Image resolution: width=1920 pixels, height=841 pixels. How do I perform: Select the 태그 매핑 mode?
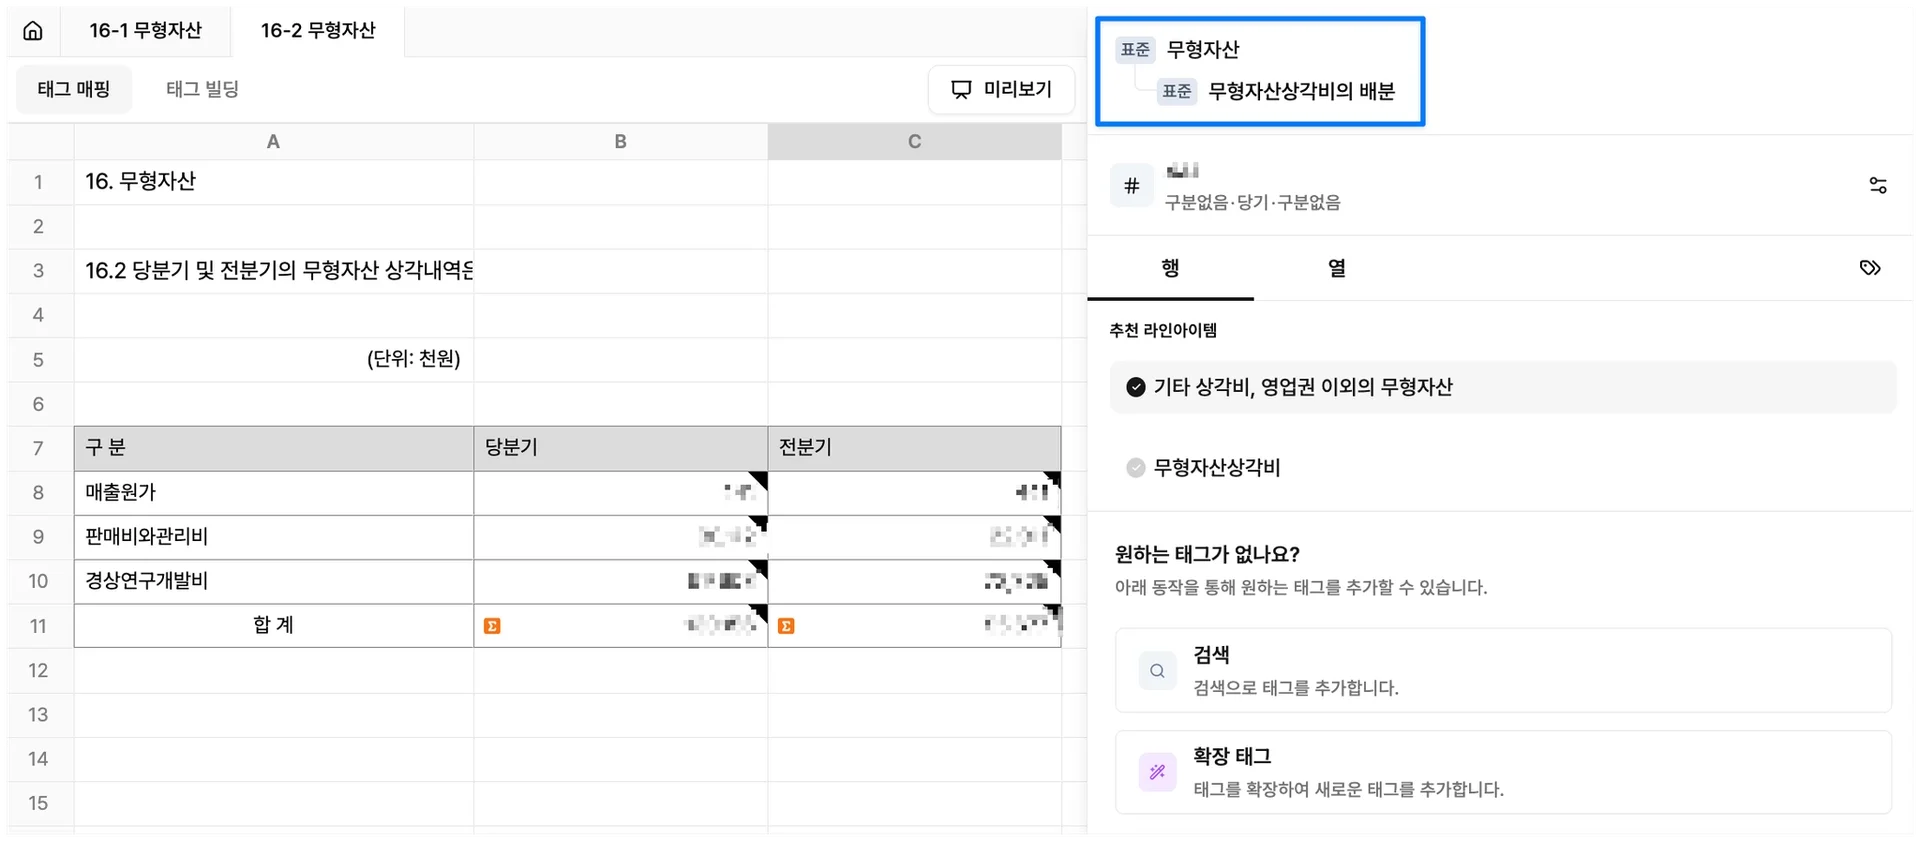74,89
